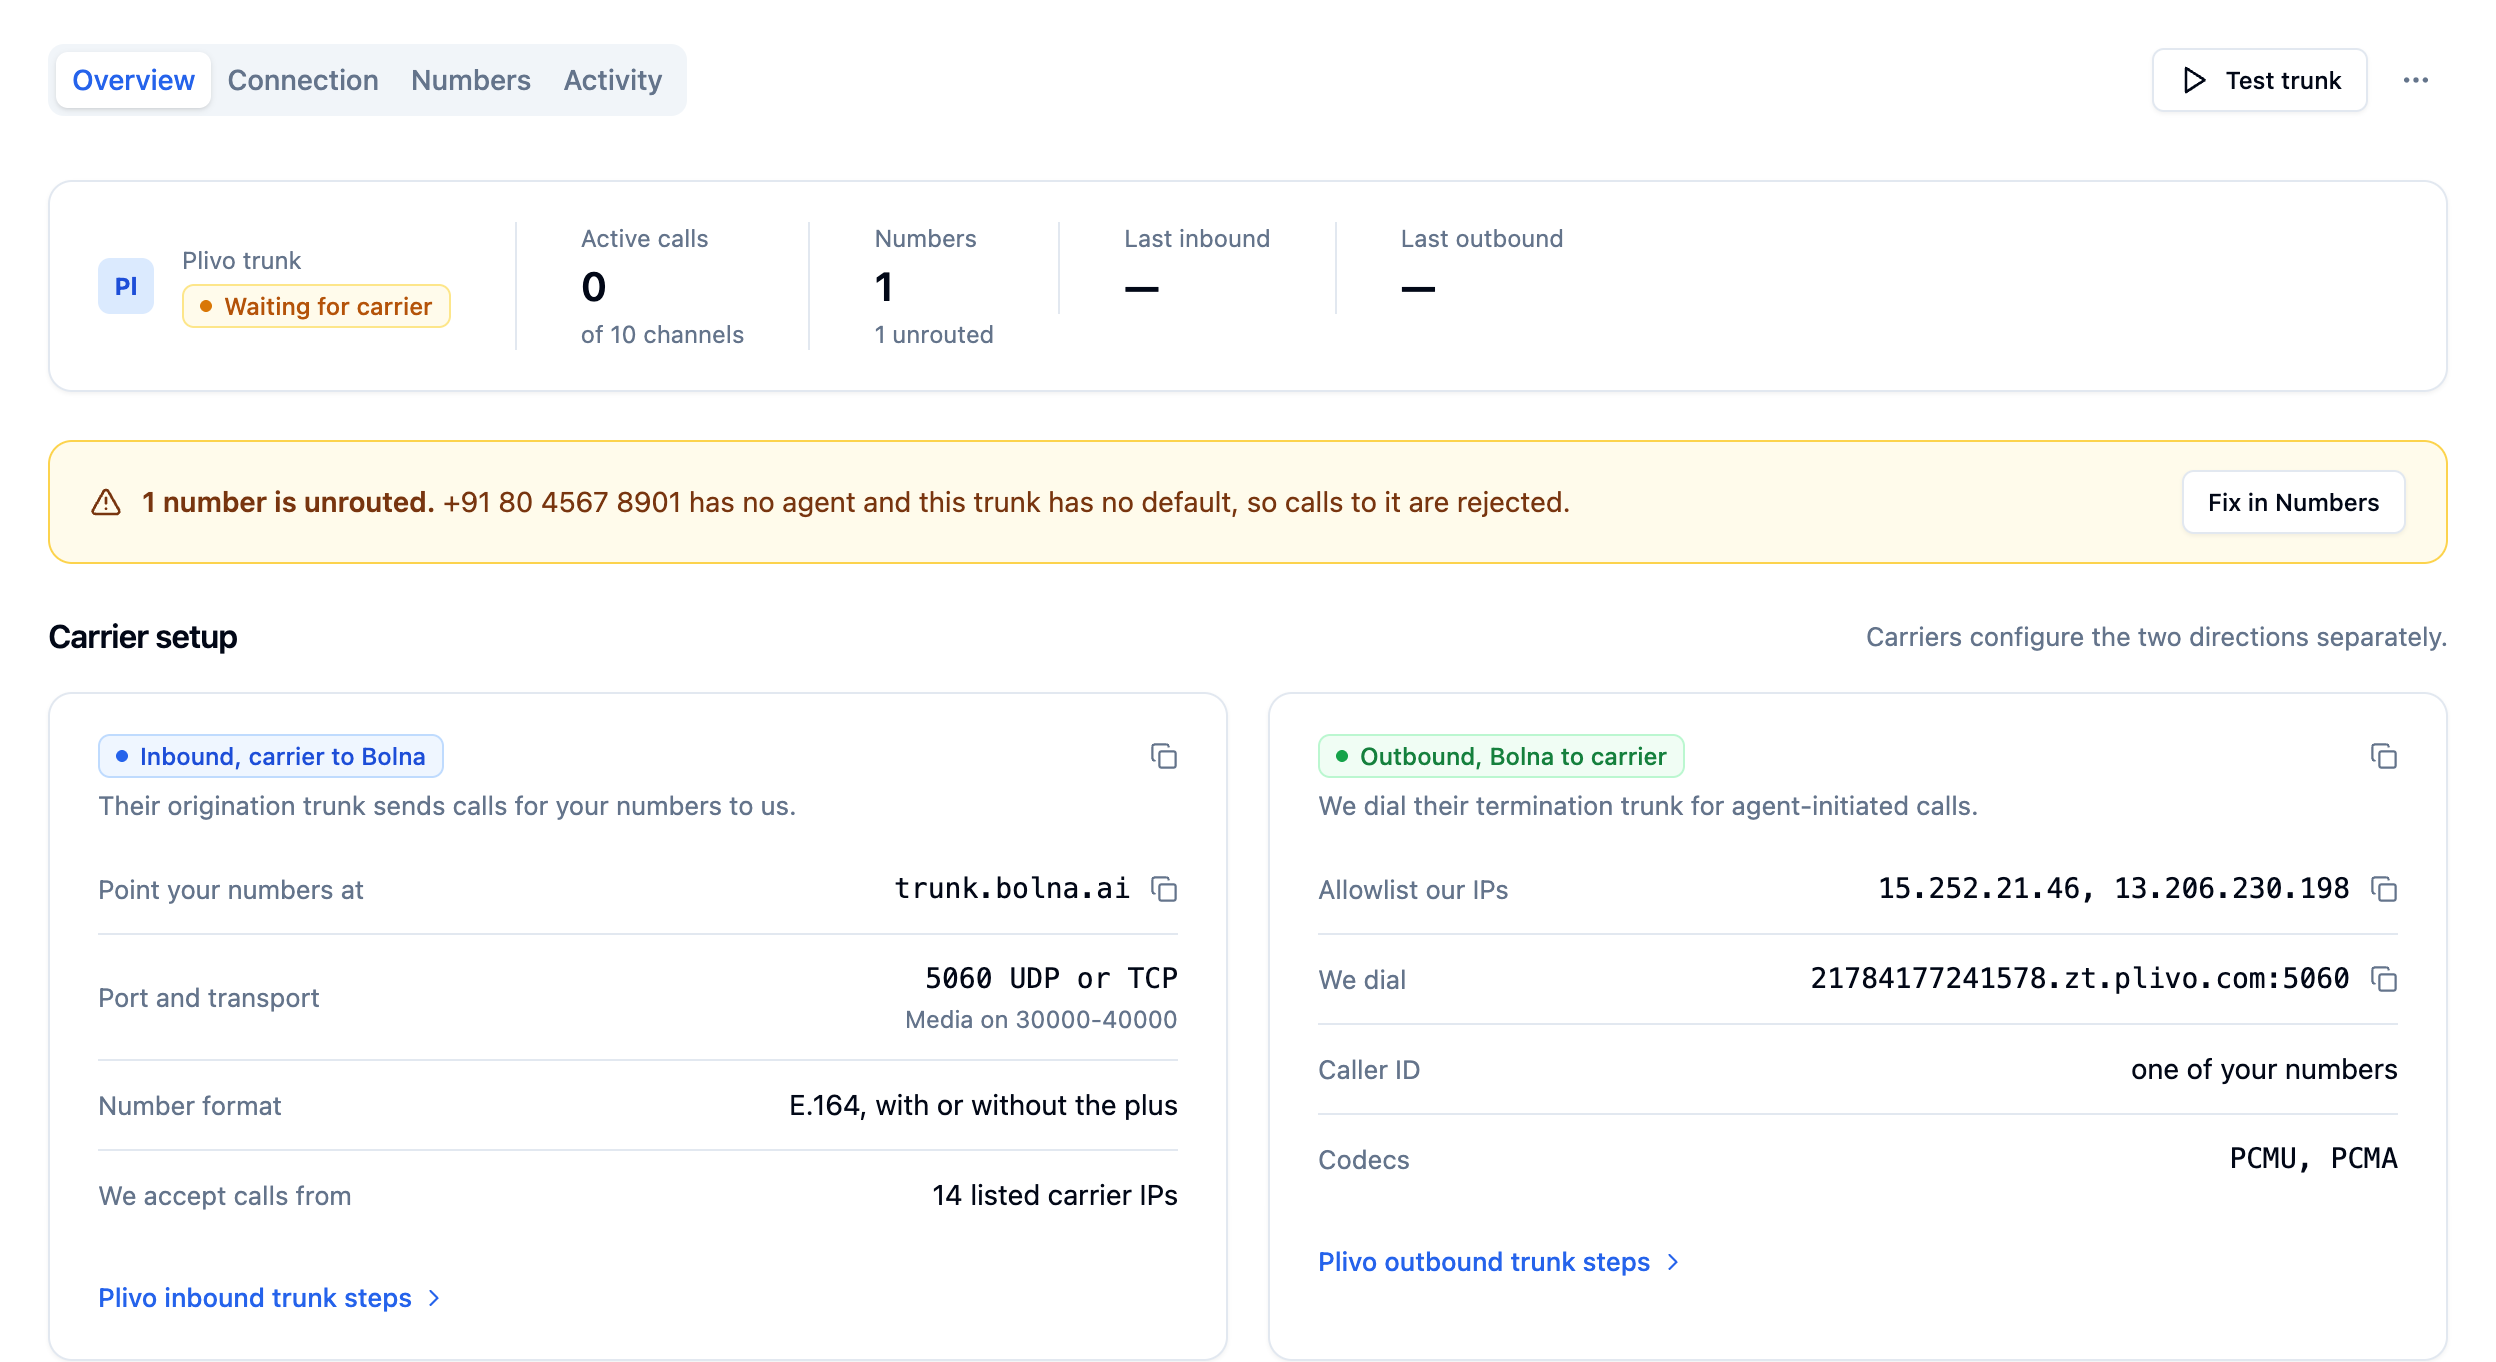Screen dimensions: 2496x1362
Task: Click the of 10 channels text
Action: coord(662,335)
